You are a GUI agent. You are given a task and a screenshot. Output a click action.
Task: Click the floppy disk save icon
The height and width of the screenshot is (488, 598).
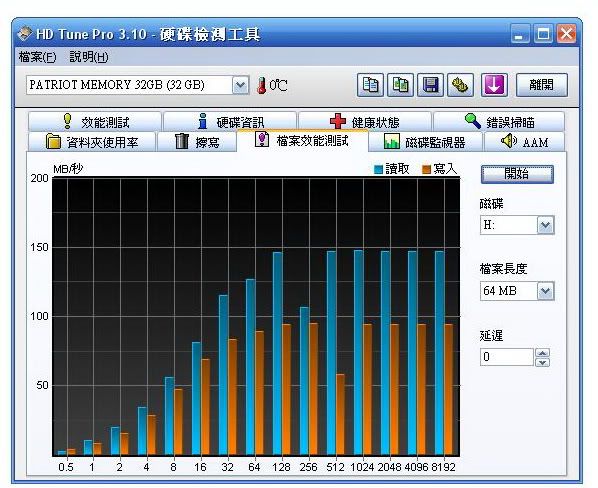431,85
